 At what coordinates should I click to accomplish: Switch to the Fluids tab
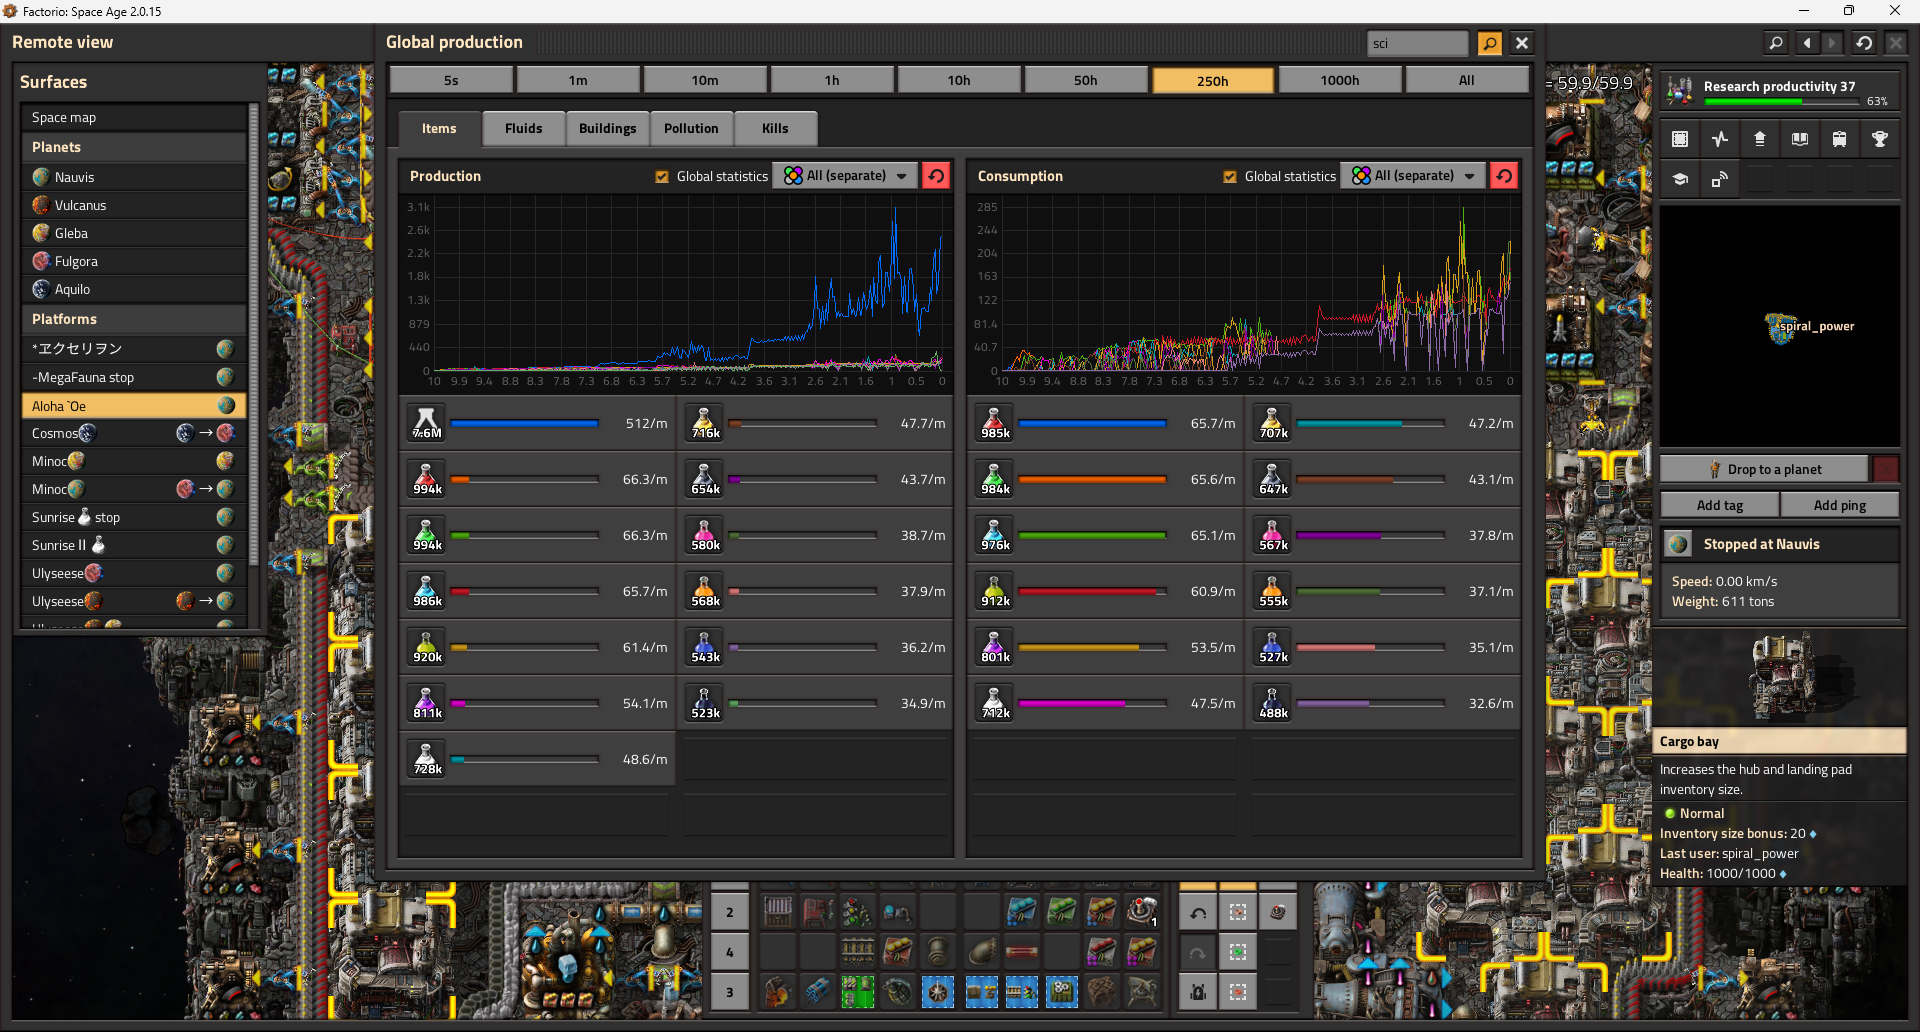coord(523,129)
